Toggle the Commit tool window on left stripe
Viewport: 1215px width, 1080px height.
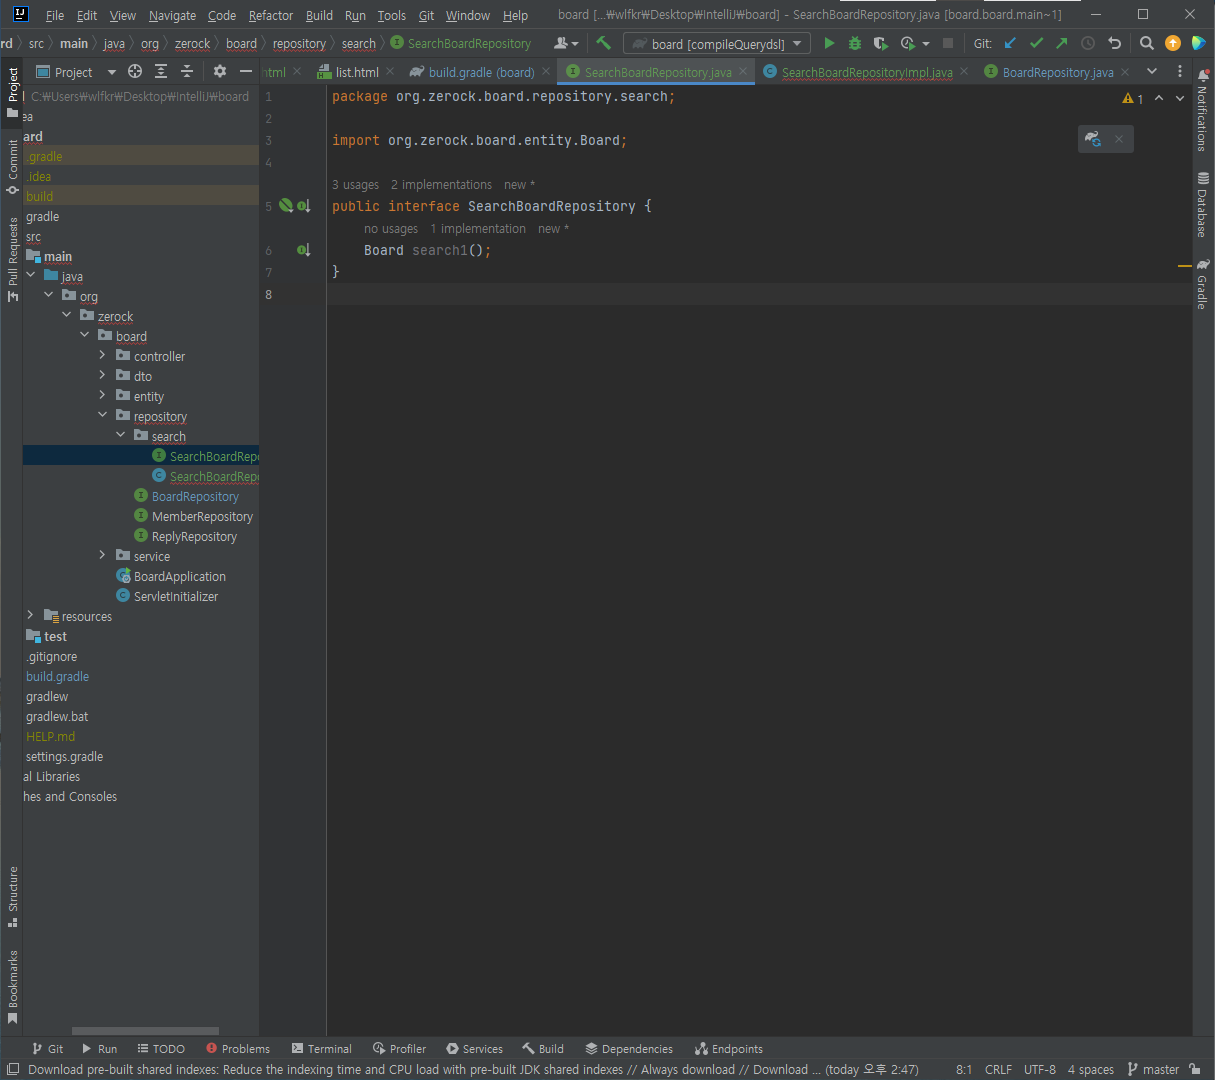13,167
